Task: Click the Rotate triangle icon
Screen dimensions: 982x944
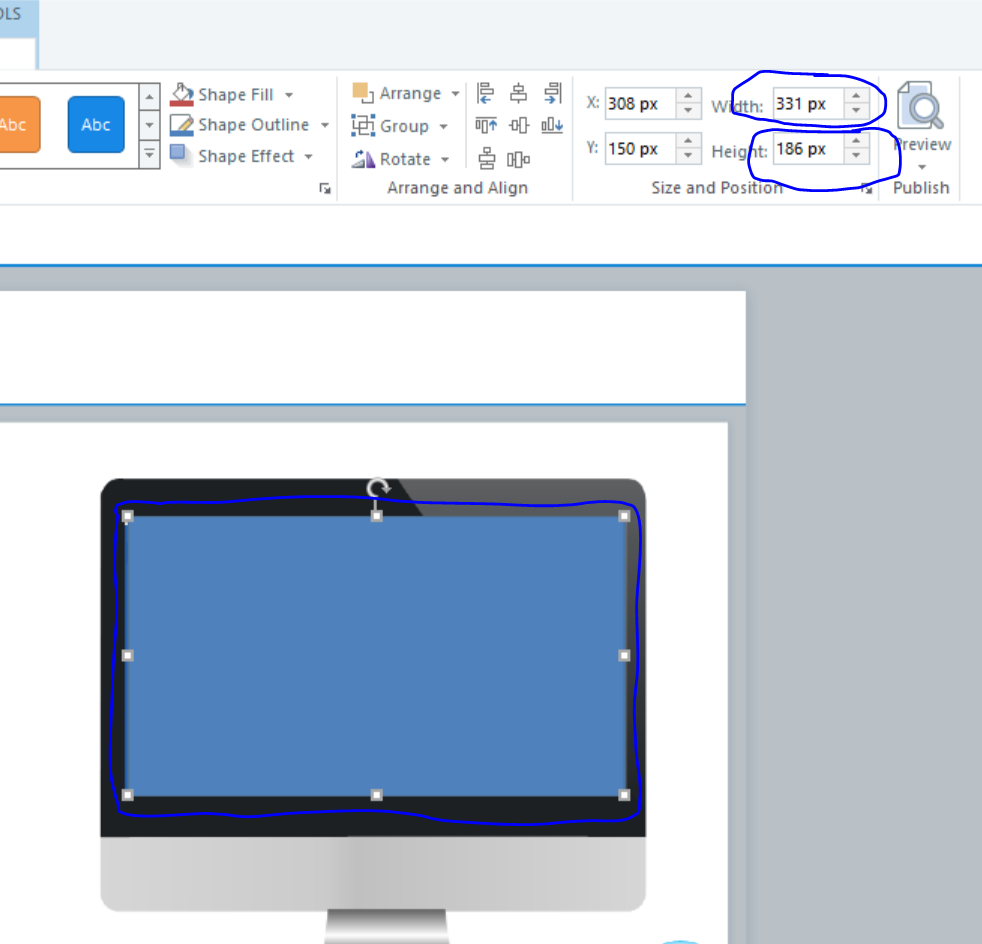Action: [x=363, y=159]
